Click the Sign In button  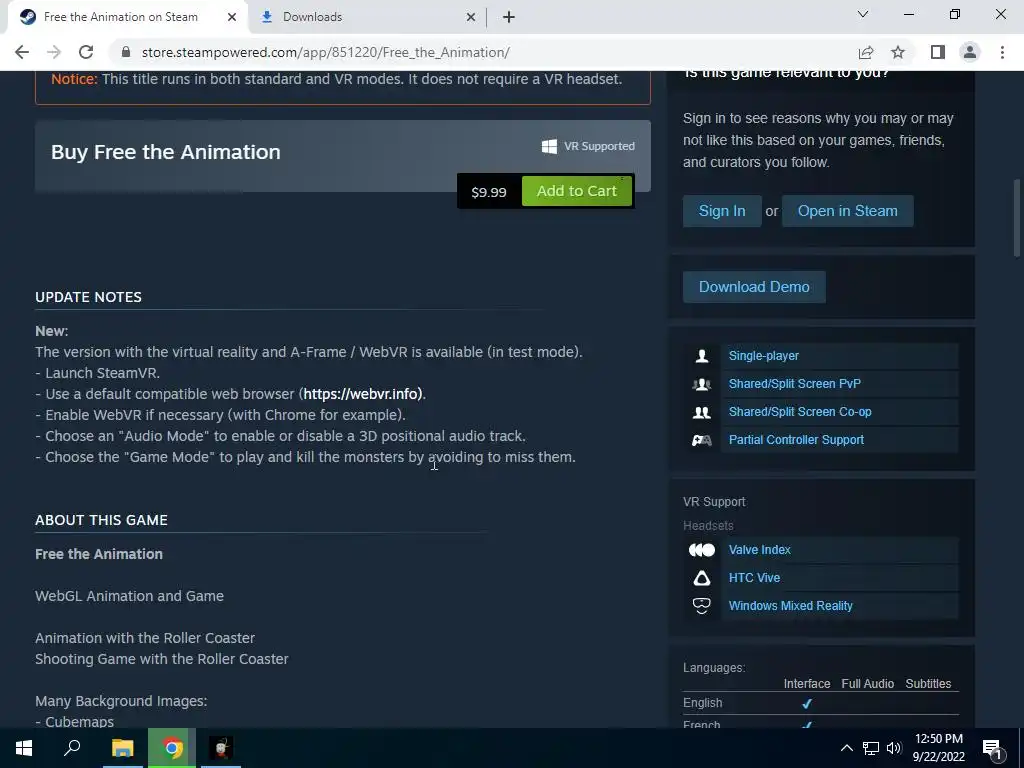(x=722, y=211)
